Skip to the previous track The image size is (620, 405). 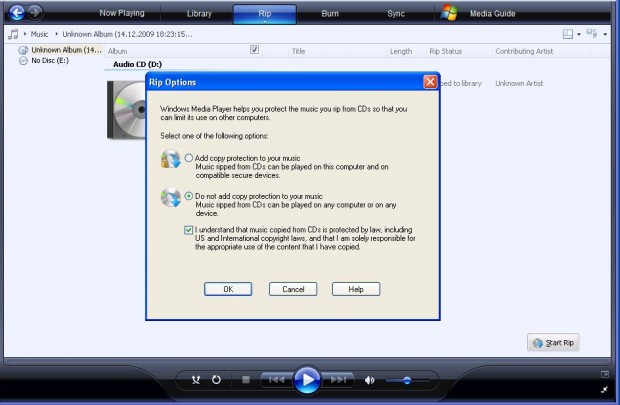pos(276,380)
